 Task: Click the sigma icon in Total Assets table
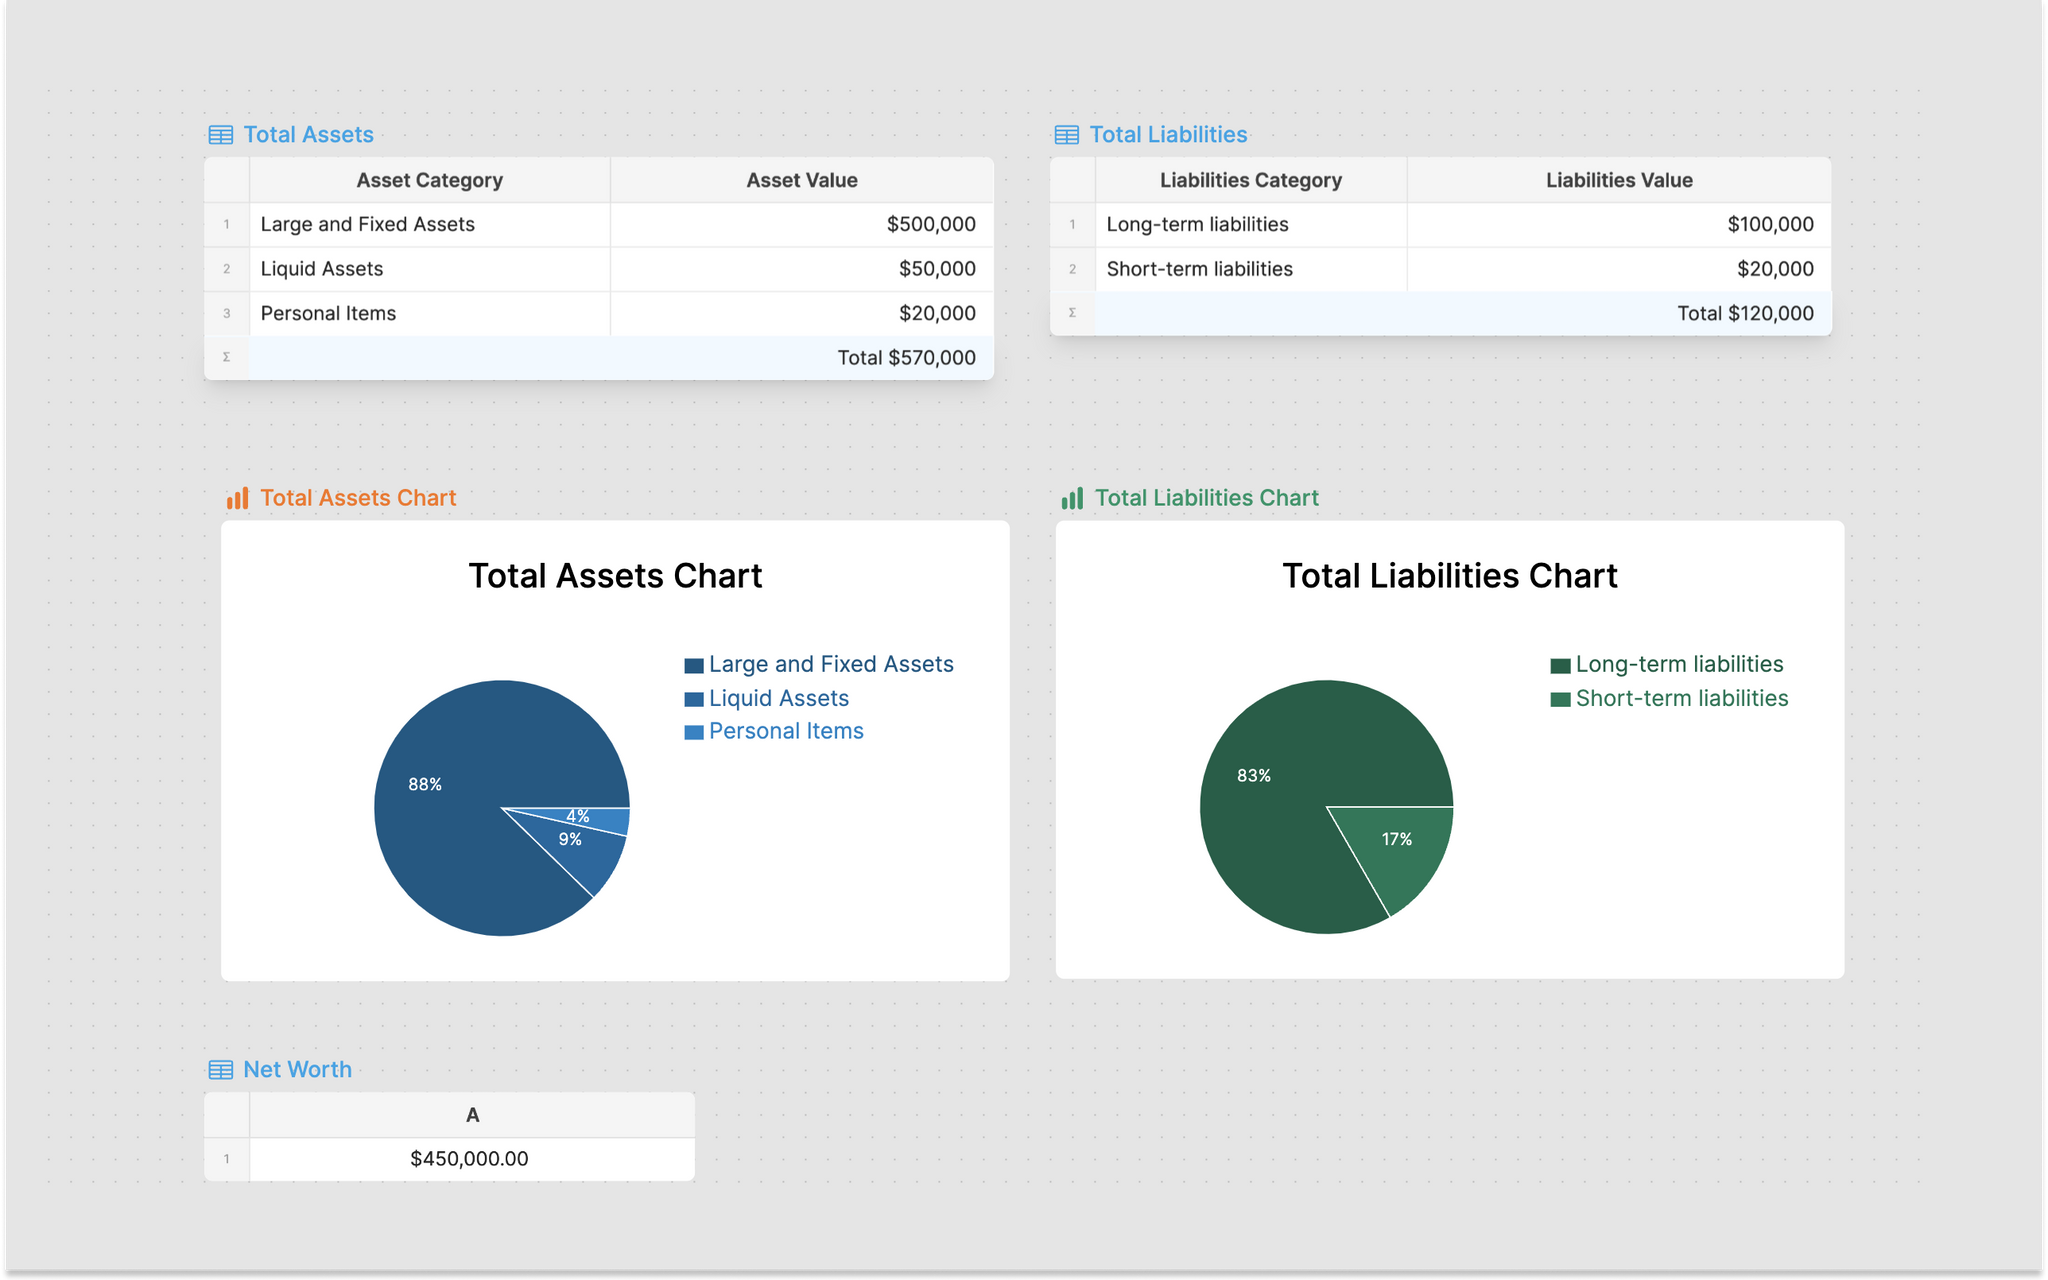click(x=227, y=357)
